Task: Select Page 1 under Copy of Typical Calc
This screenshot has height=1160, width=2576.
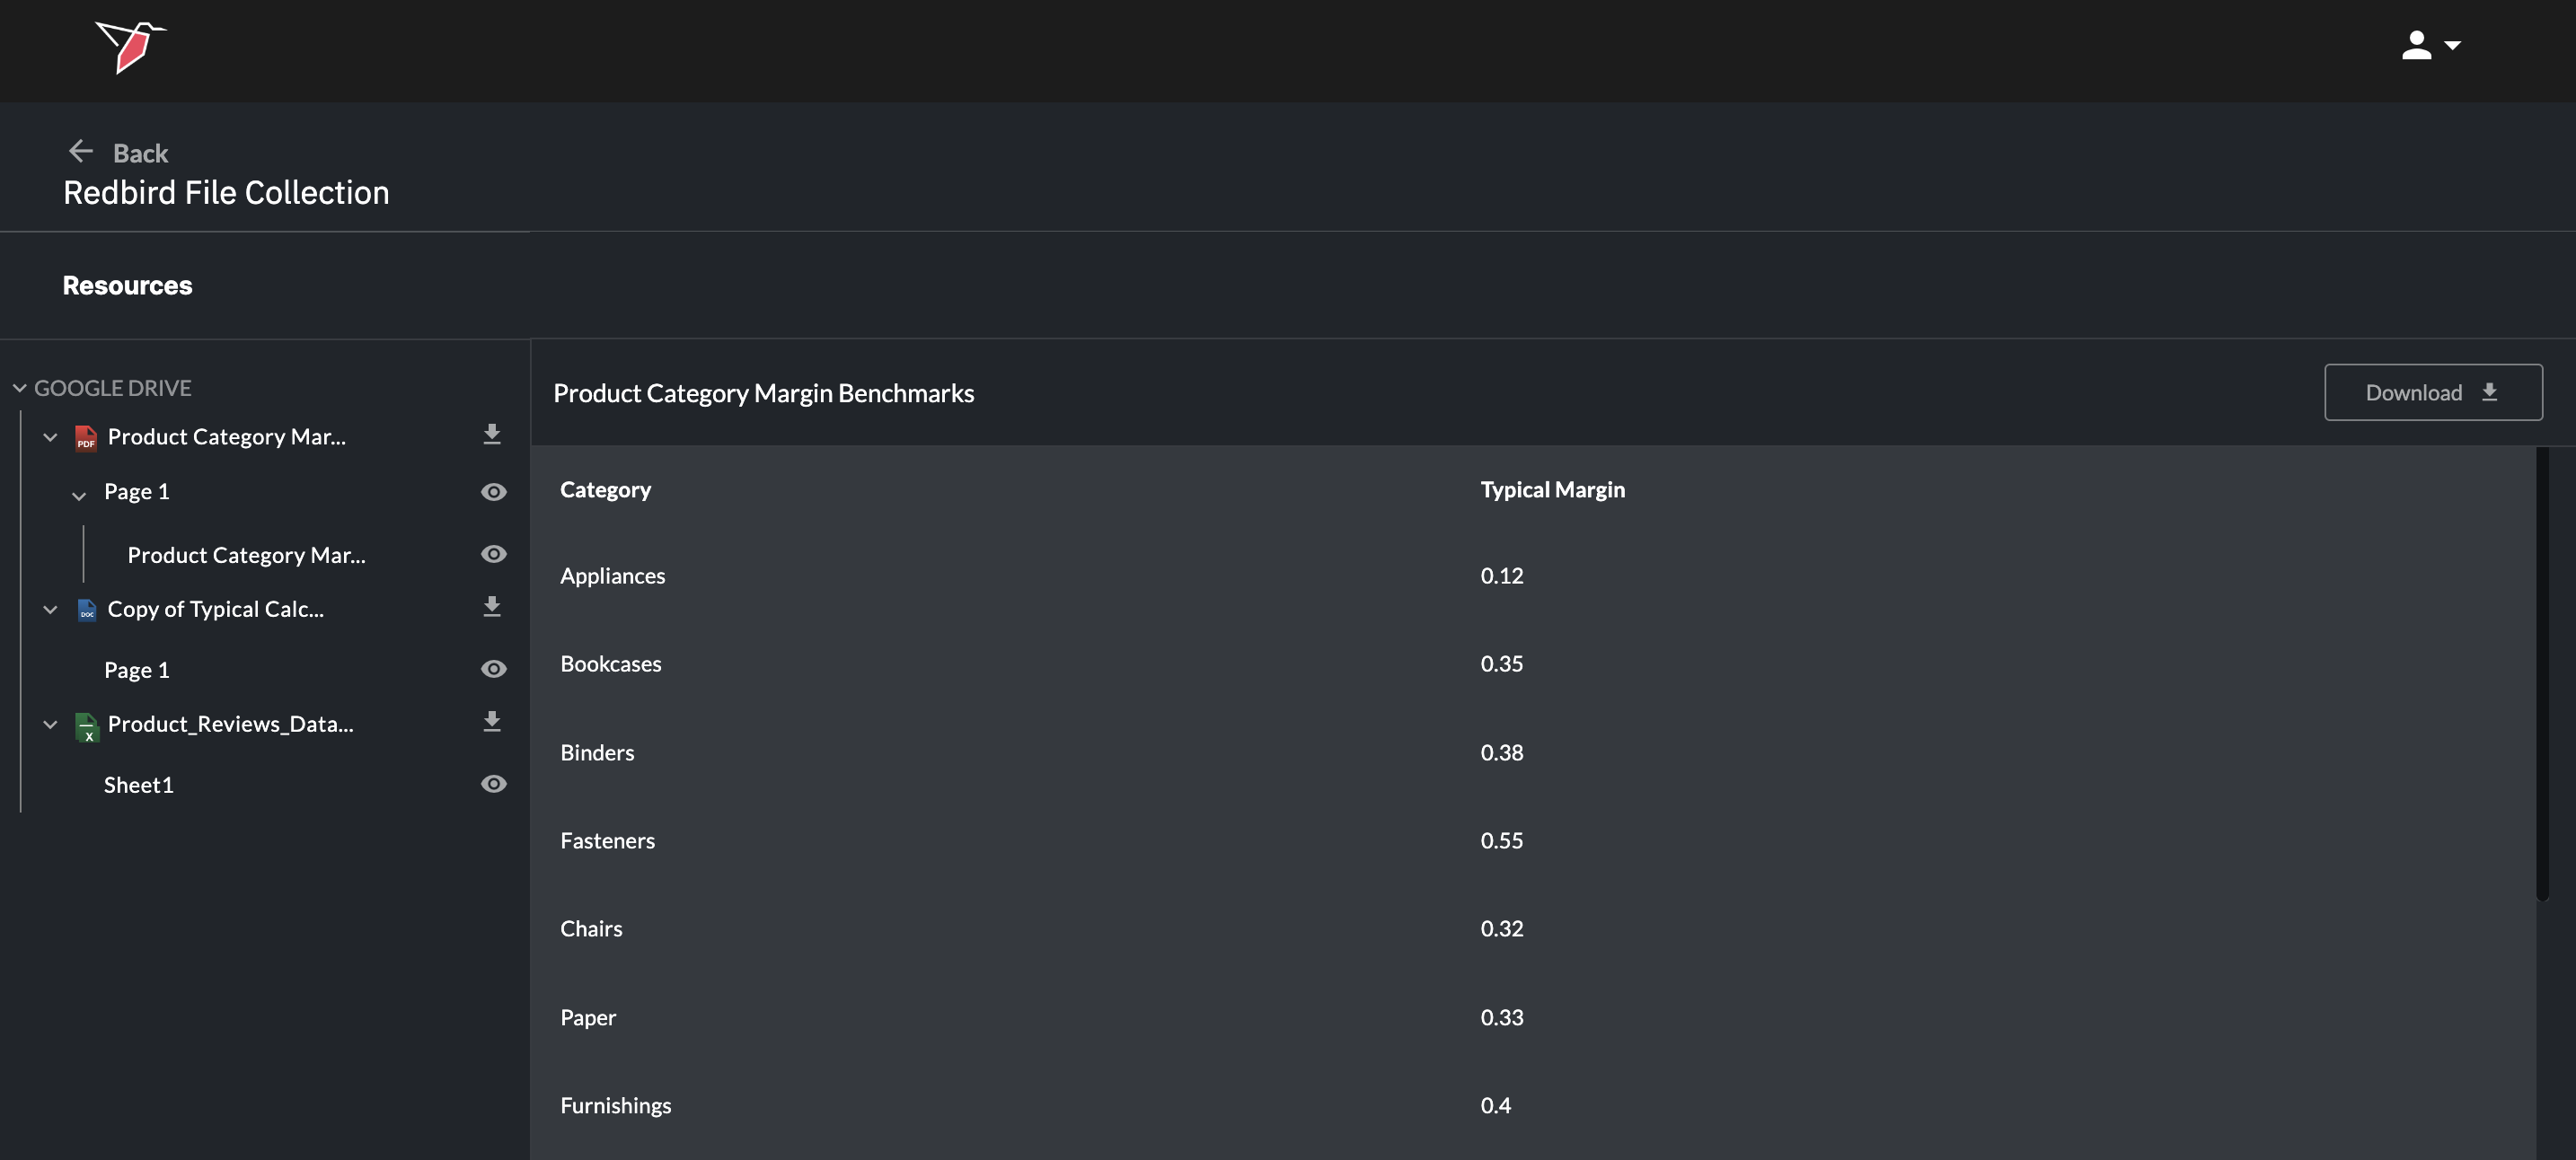Action: [x=137, y=670]
